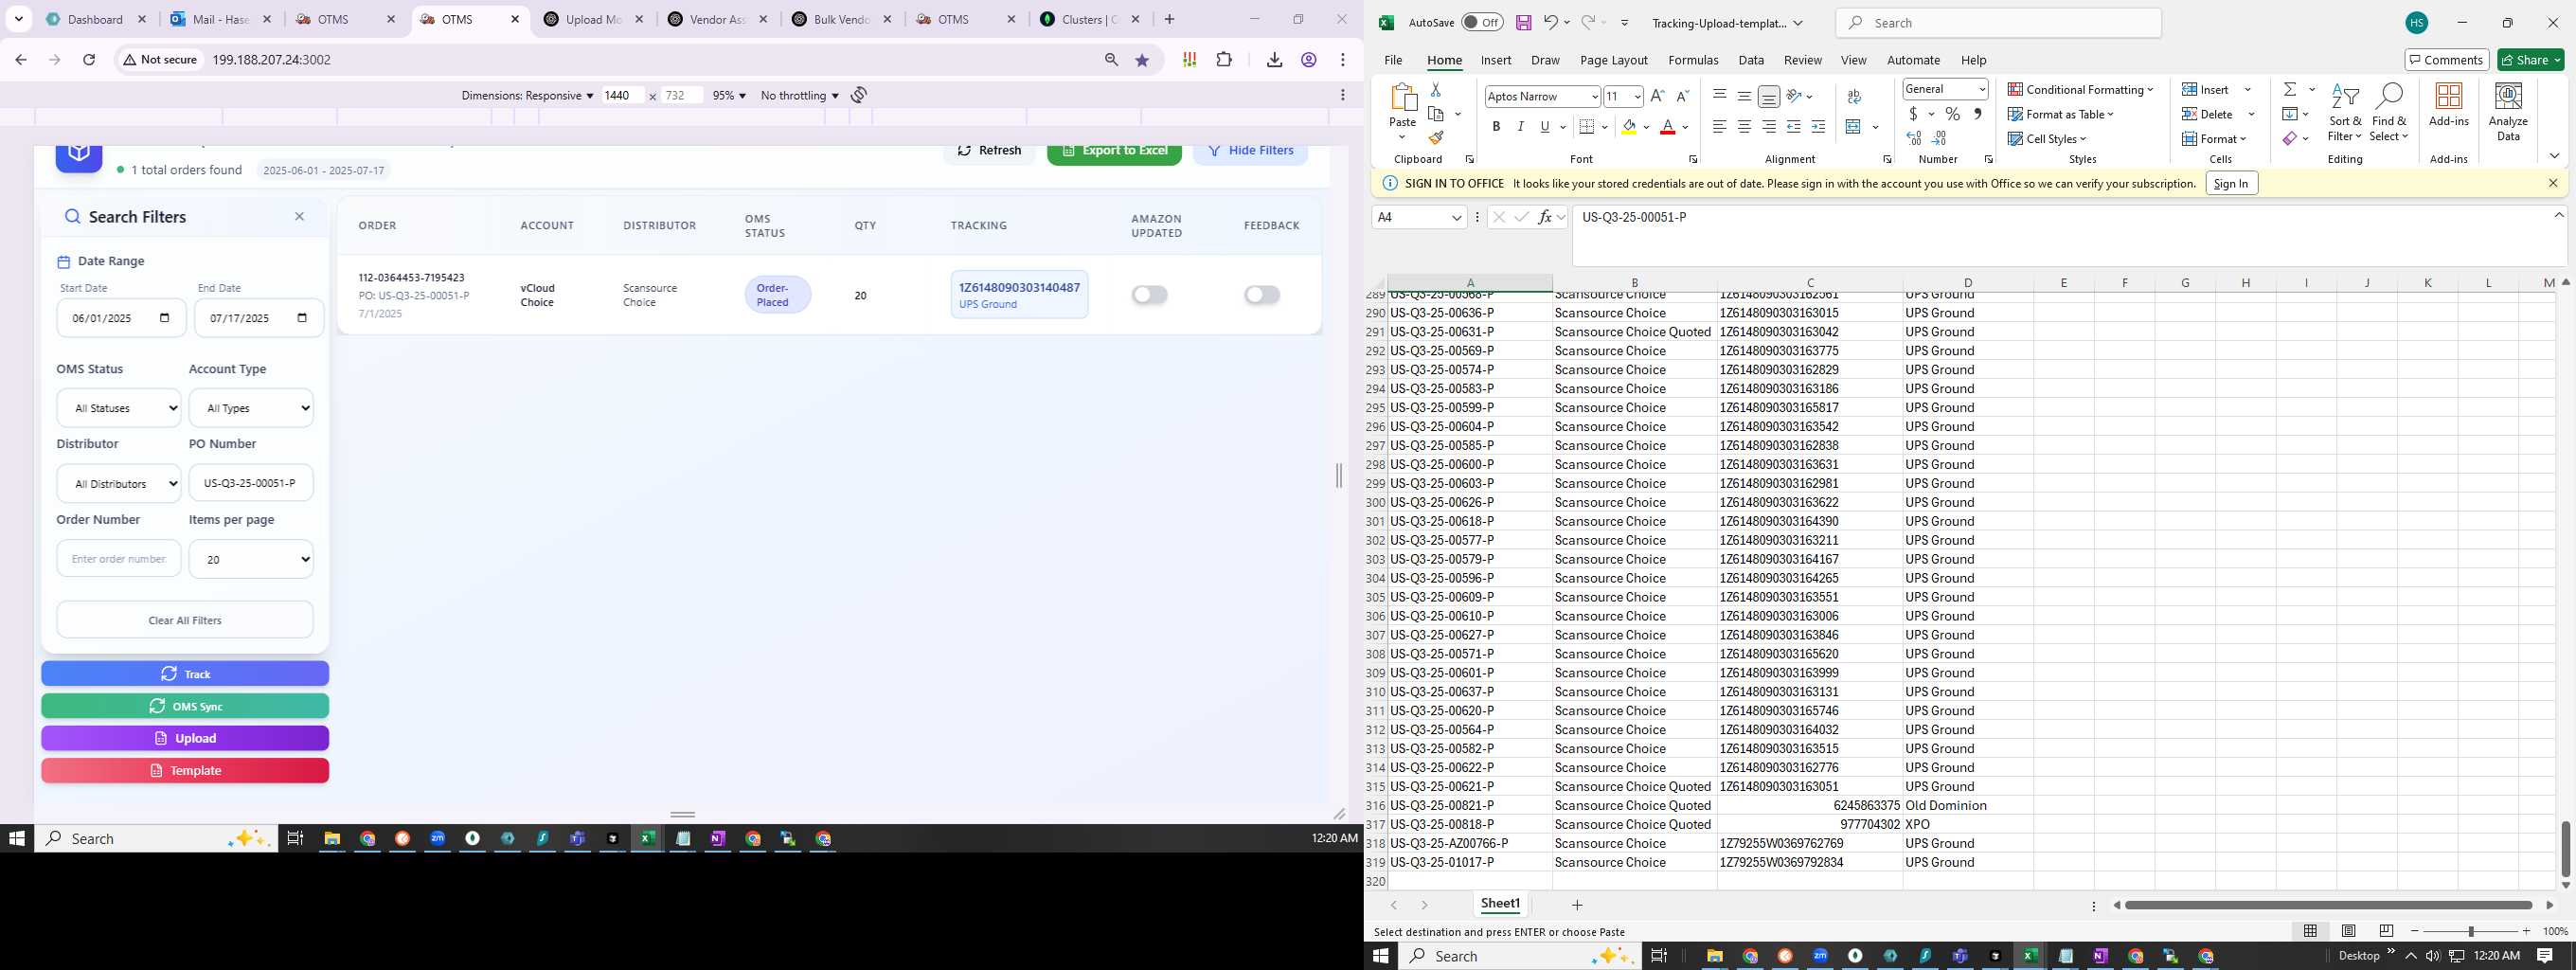Click the Underline icon in Excel

tap(1545, 127)
